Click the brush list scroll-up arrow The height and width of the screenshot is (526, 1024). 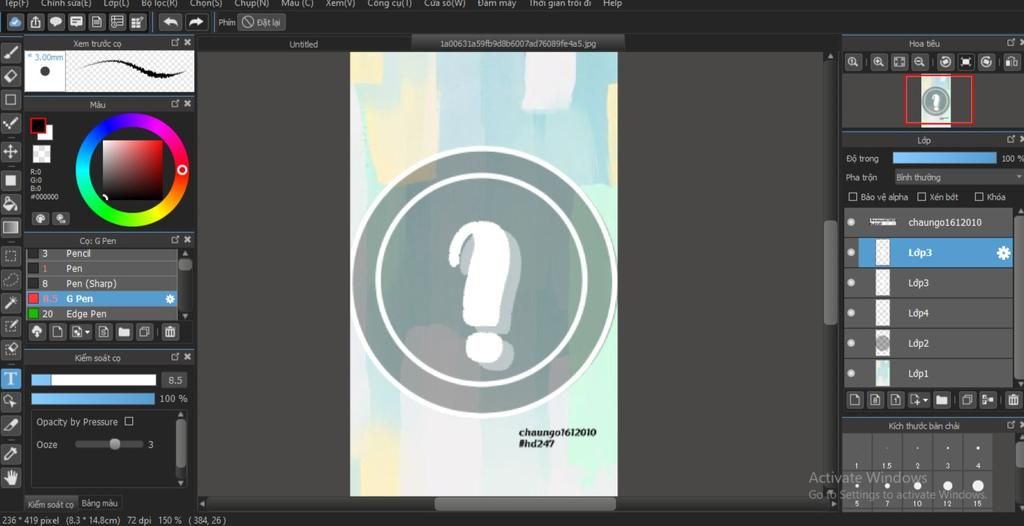[185, 253]
